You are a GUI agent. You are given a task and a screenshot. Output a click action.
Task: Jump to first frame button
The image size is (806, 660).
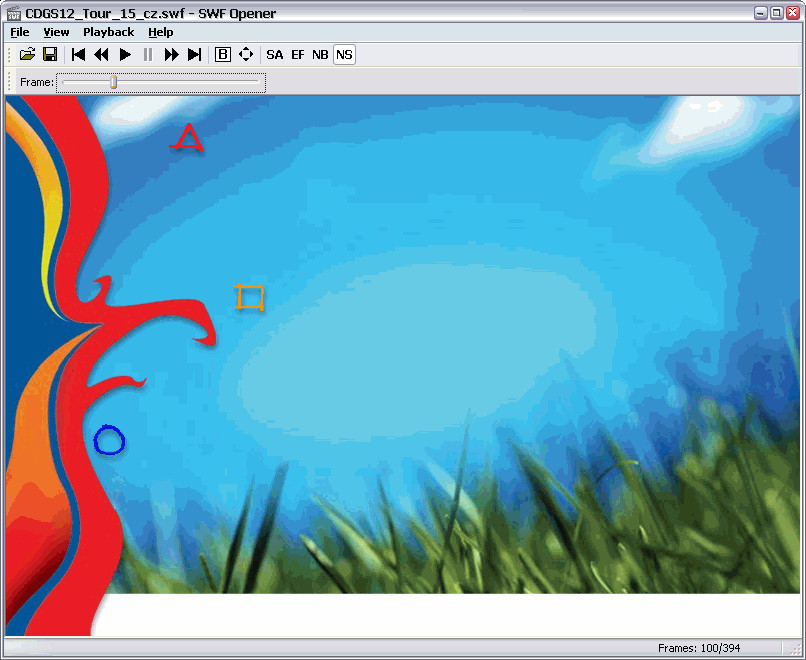tap(79, 54)
